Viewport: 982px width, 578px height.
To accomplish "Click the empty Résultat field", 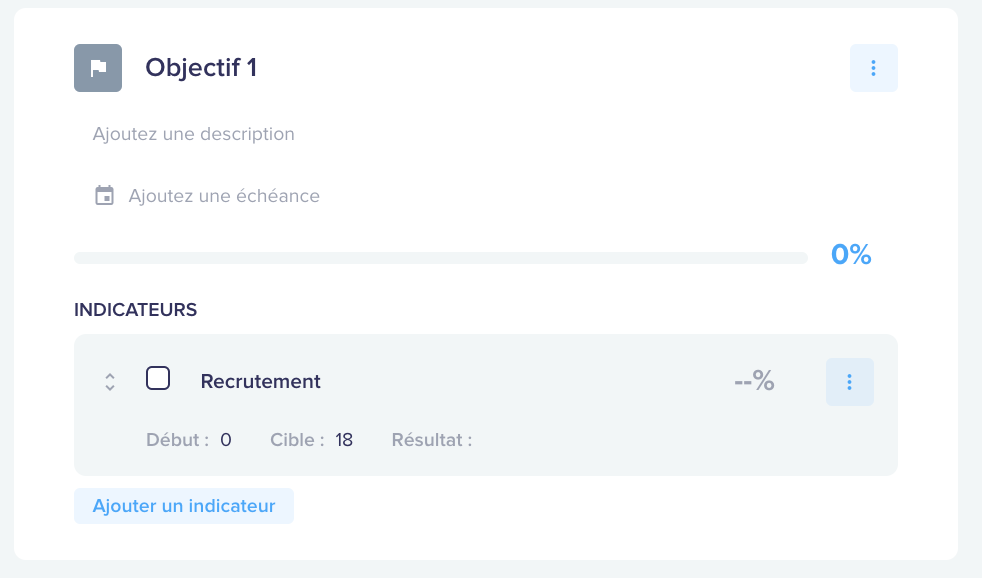I will coord(495,440).
